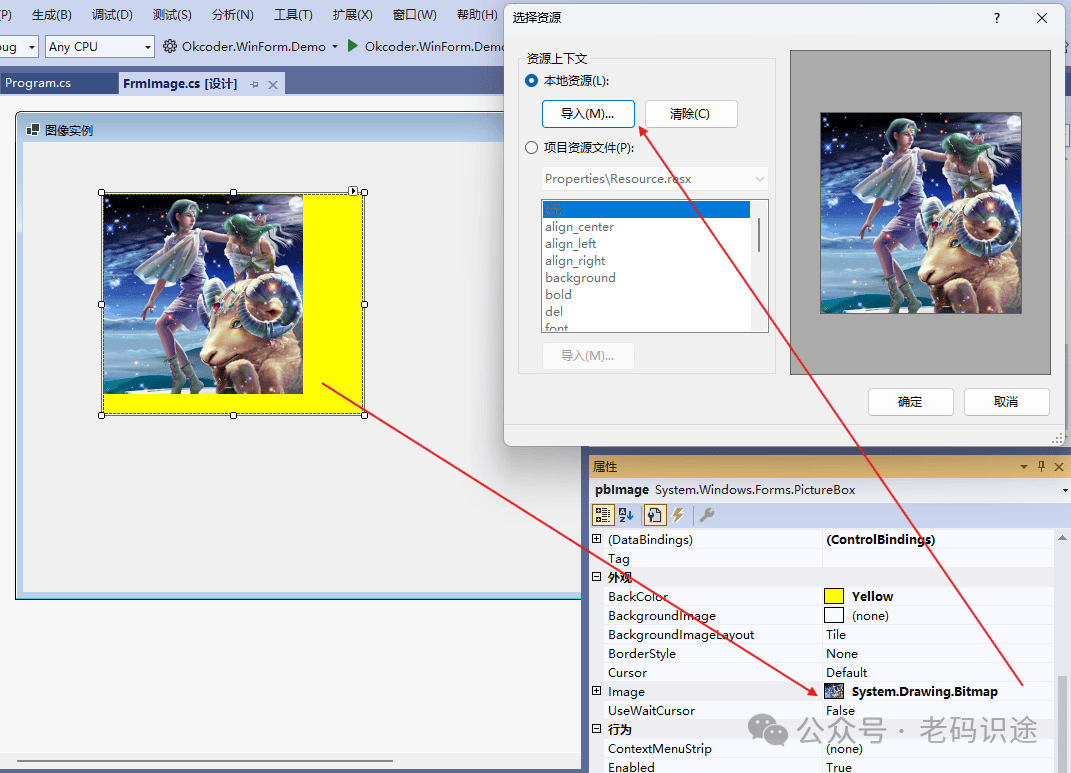The width and height of the screenshot is (1071, 773).
Task: Open the dialog help question mark
Action: coord(997,18)
